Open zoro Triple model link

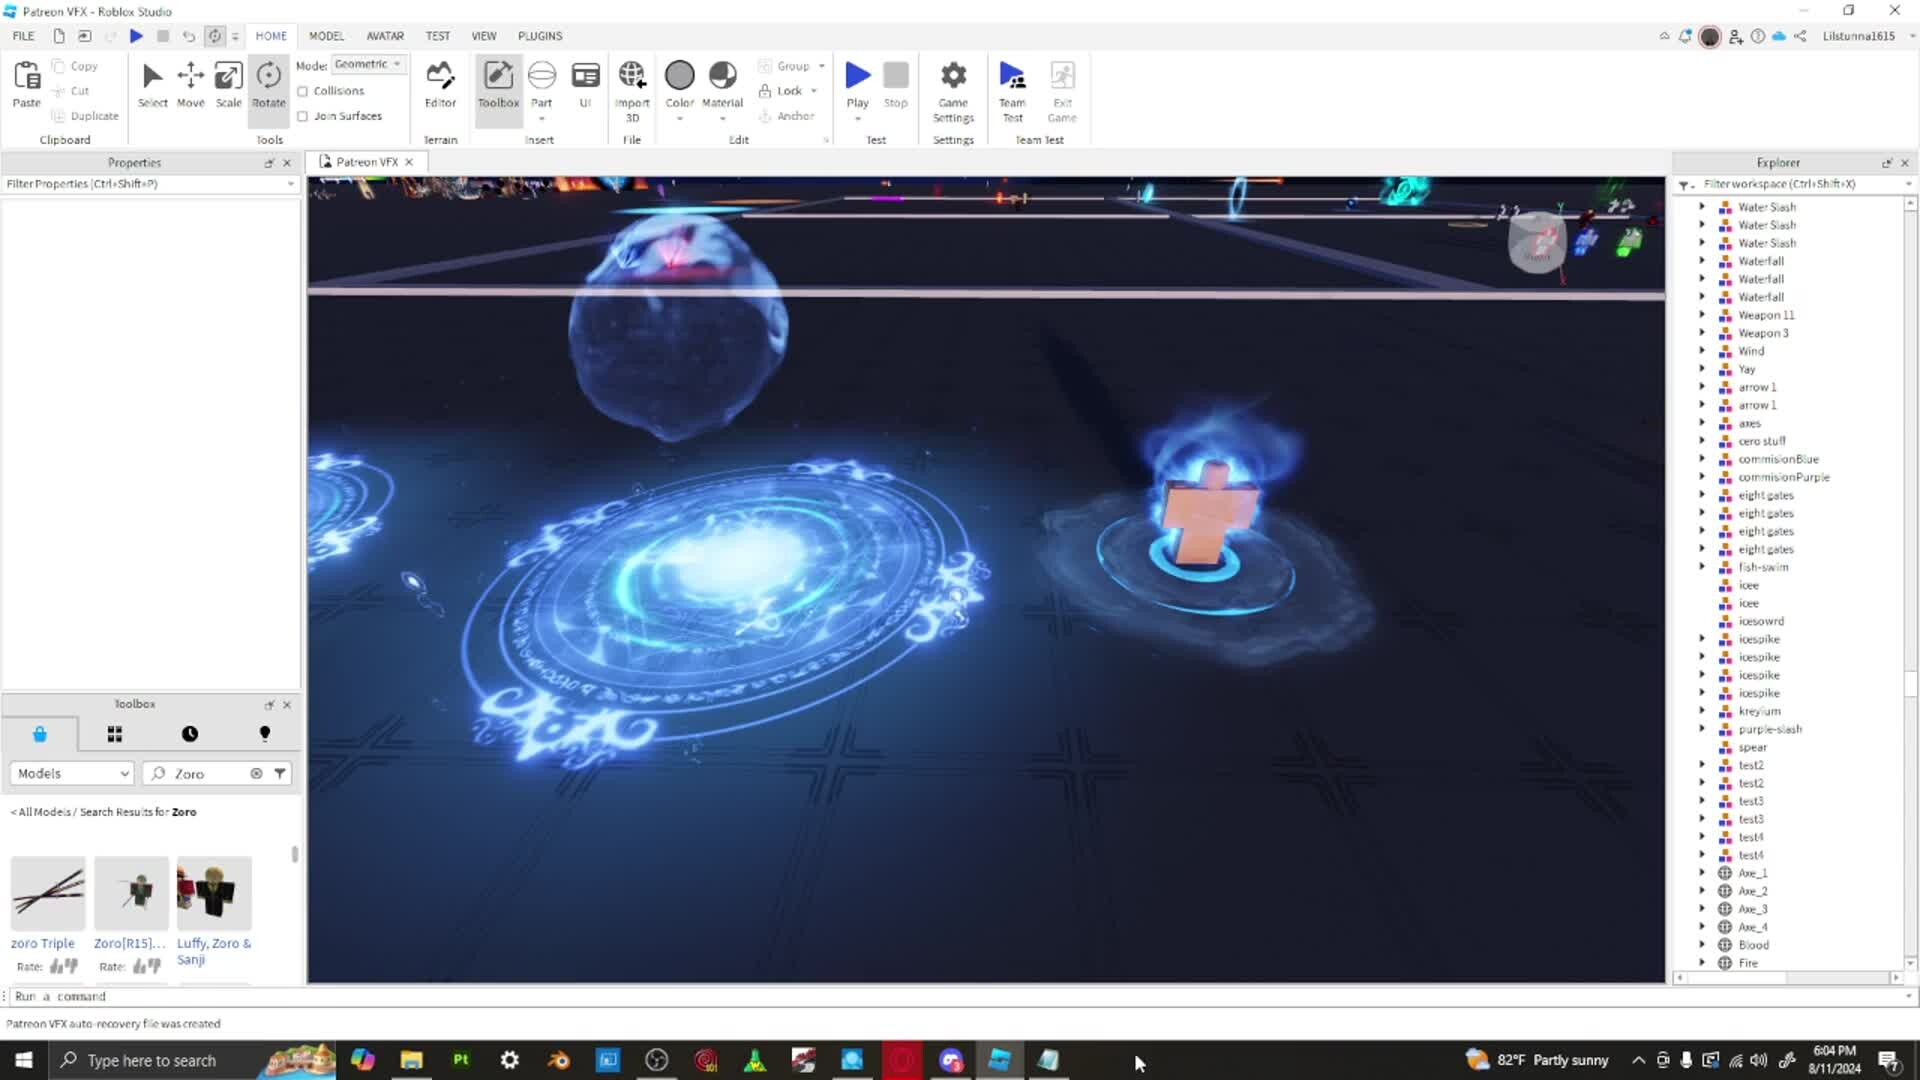pos(43,943)
